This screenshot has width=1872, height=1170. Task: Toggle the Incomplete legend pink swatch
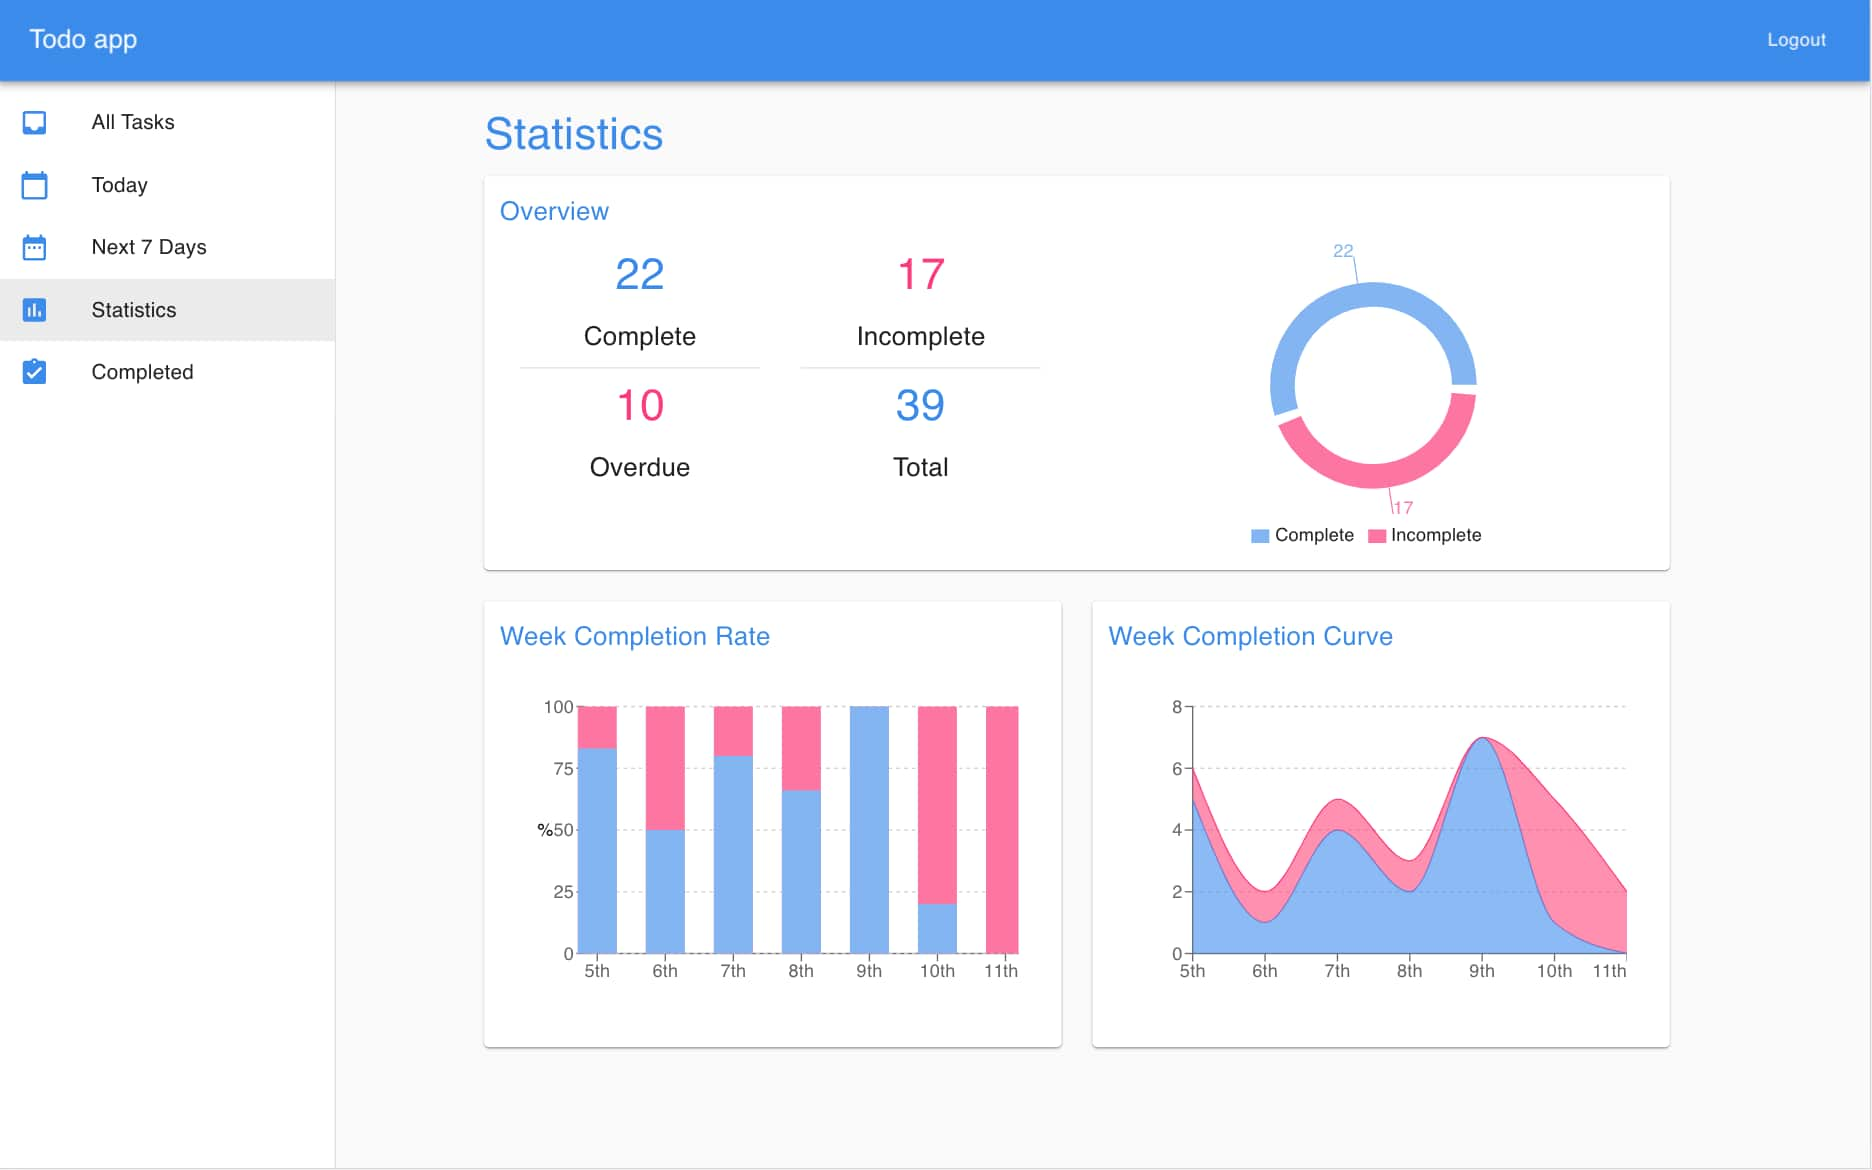1377,536
